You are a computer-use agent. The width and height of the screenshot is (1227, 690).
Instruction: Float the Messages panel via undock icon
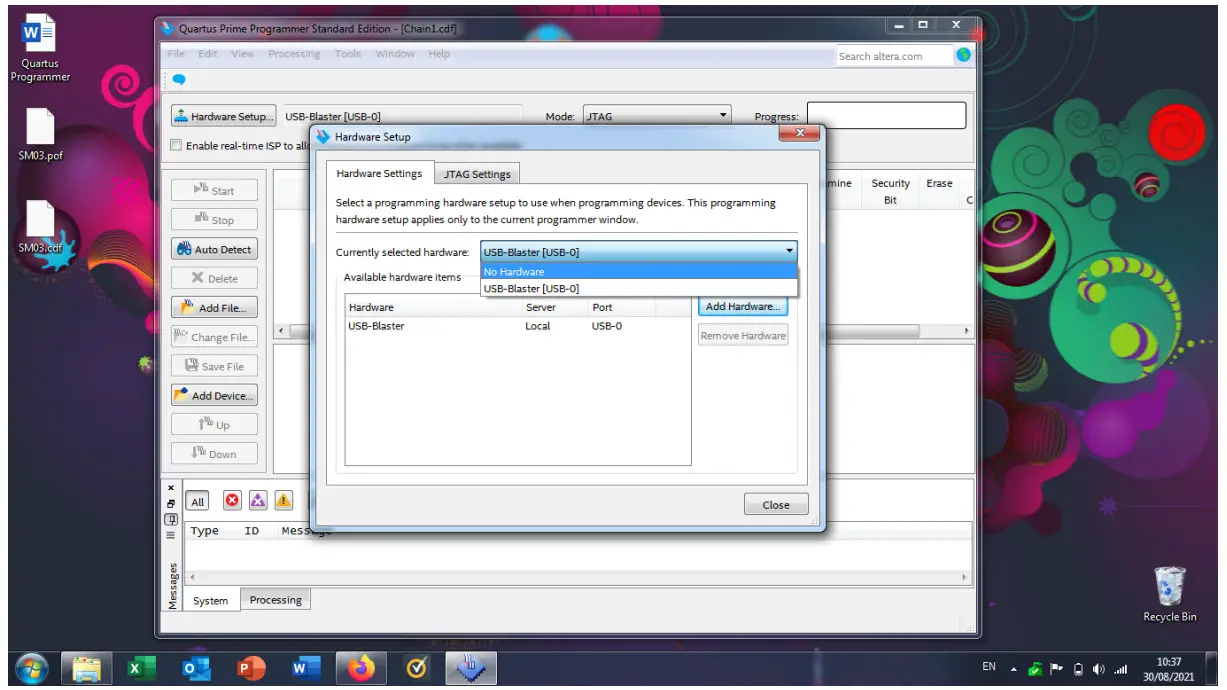(x=171, y=503)
